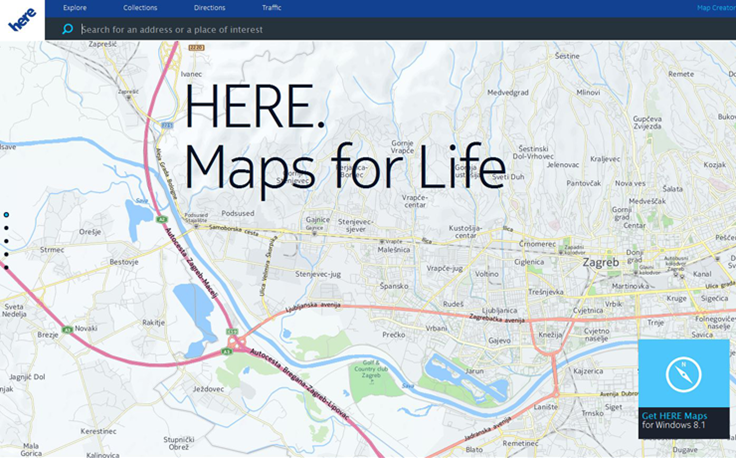Screen dimensions: 736x458
Task: Click the Ivanec map label
Action: coord(192,74)
